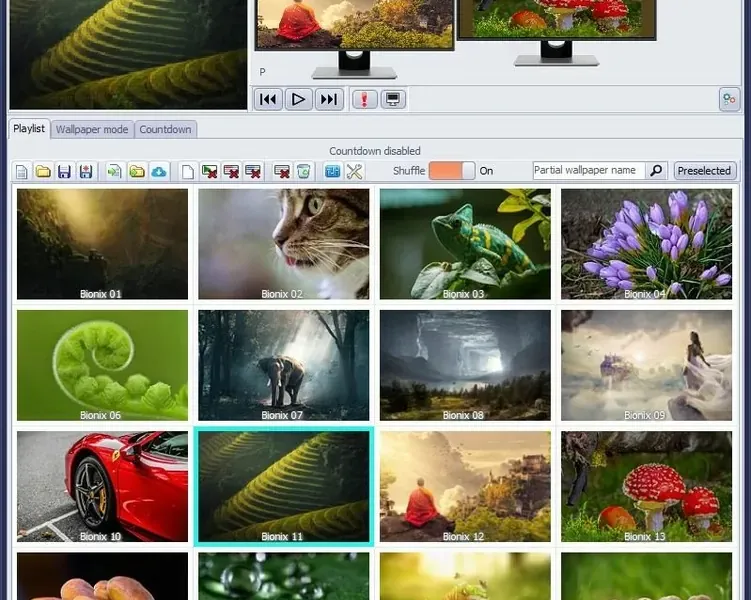Viewport: 751px width, 600px height.
Task: Click the second red-X list removal icon
Action: pos(253,171)
